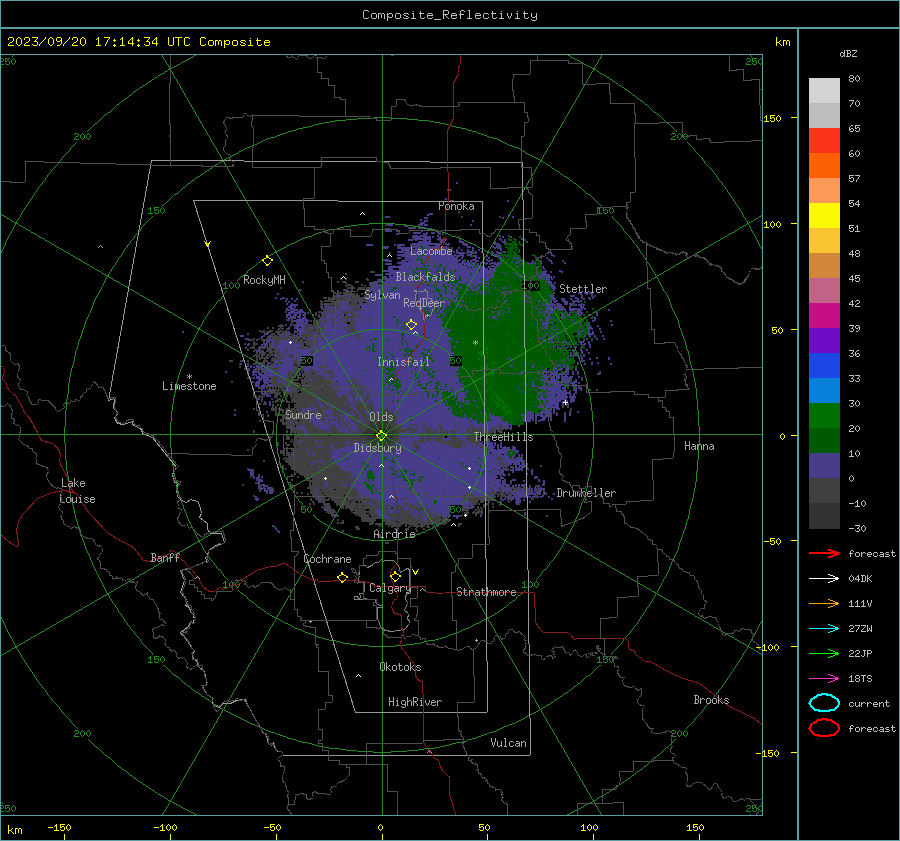This screenshot has height=841, width=900.
Task: Click the red 65-60 dBZ color swatch
Action: point(824,141)
